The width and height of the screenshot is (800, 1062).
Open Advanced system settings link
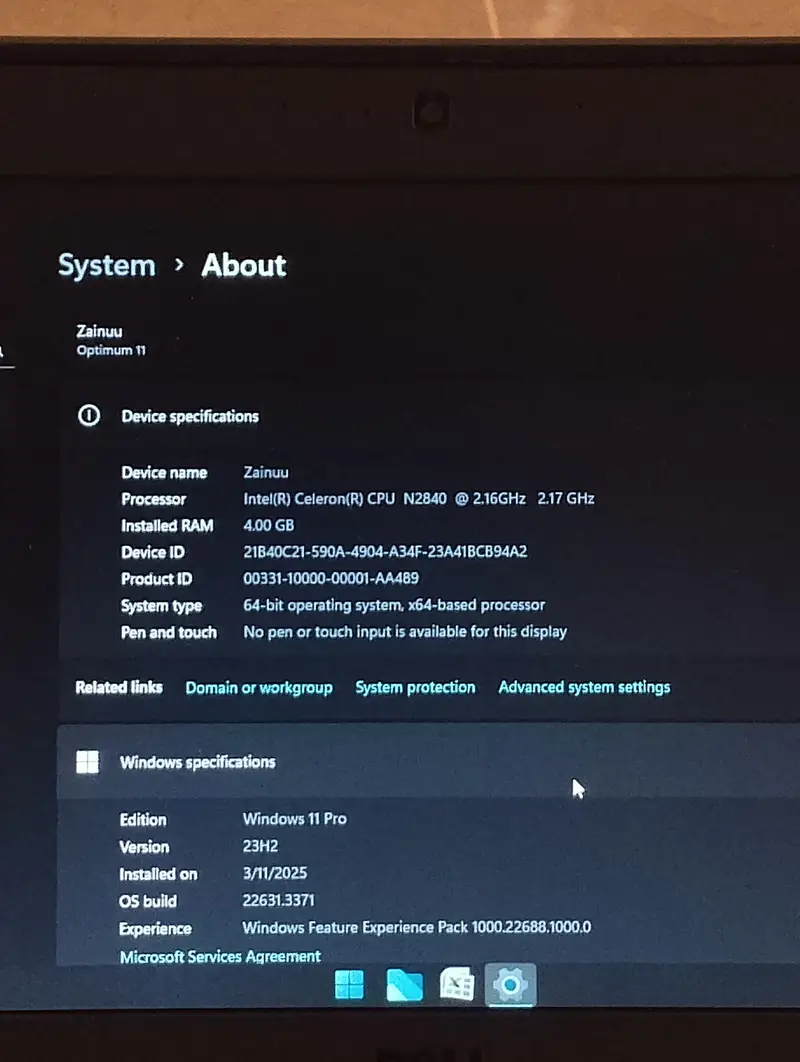pos(584,687)
